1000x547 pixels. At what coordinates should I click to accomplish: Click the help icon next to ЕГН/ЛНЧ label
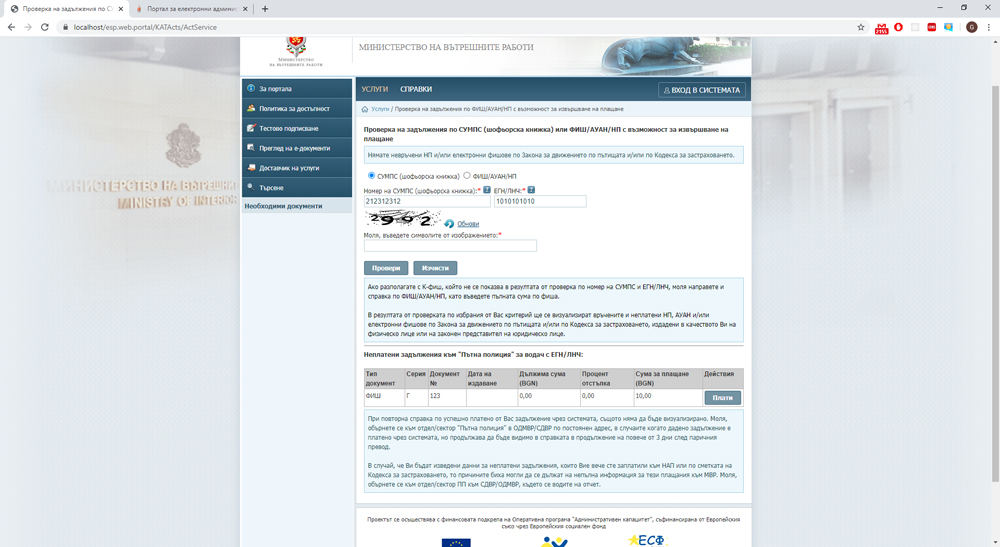[531, 190]
